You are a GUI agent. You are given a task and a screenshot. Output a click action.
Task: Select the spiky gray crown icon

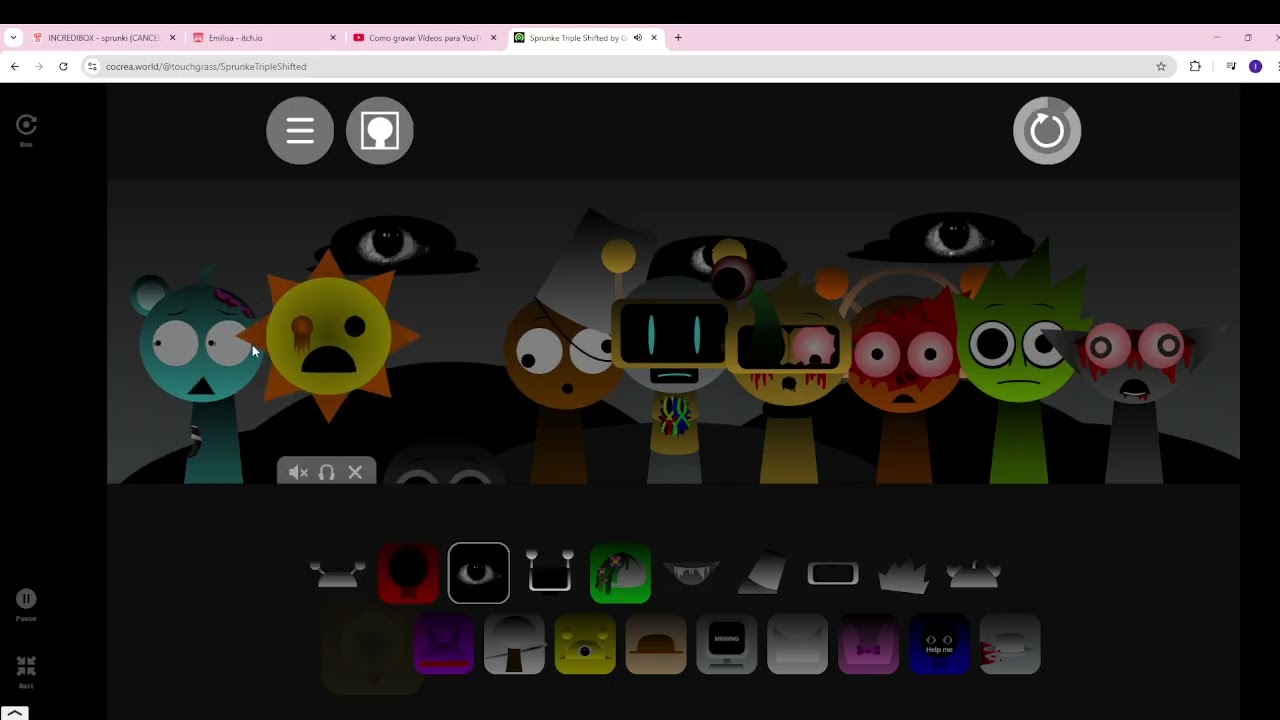(904, 573)
